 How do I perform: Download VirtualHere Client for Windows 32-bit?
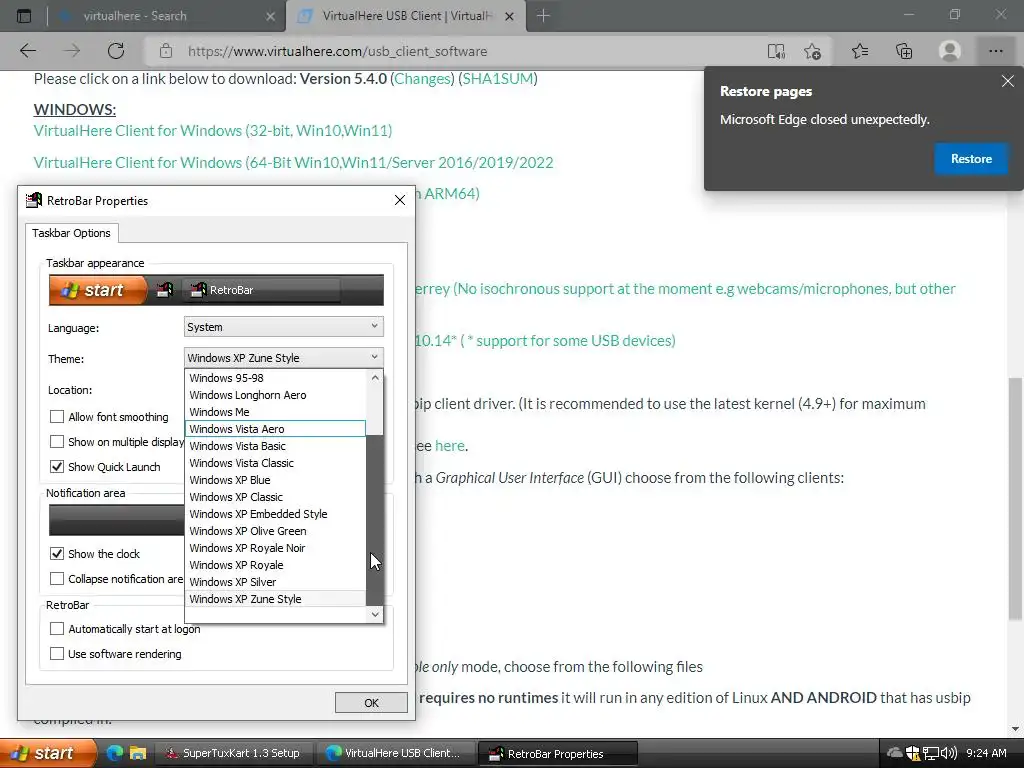tap(213, 131)
